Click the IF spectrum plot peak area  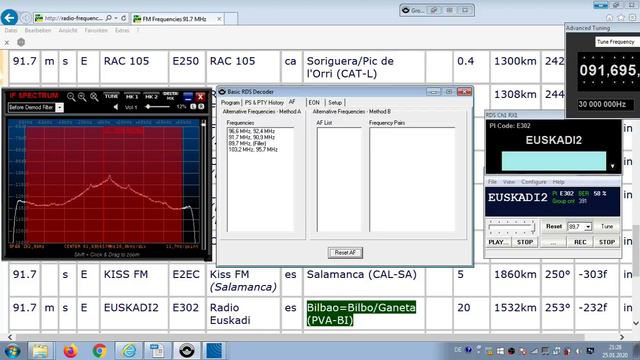click(x=109, y=178)
